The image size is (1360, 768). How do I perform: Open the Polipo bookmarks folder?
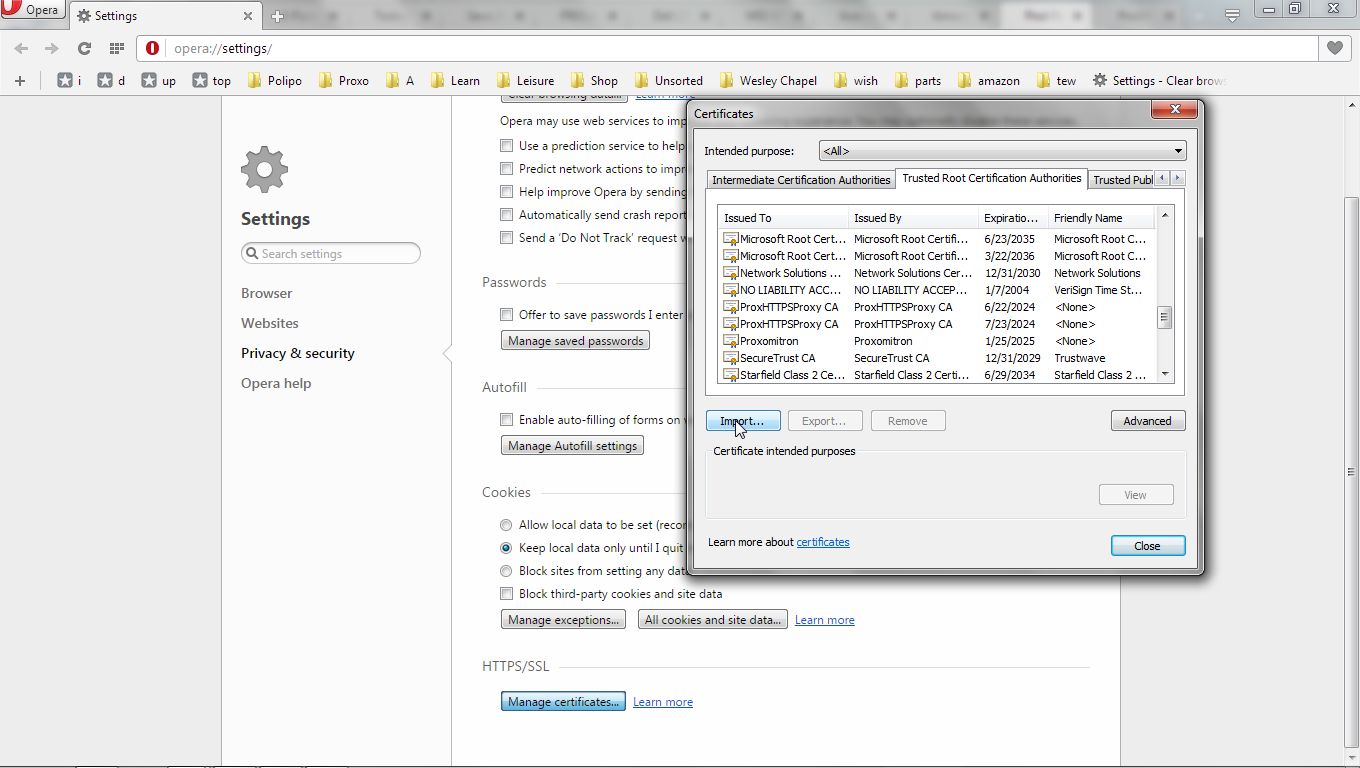point(274,80)
